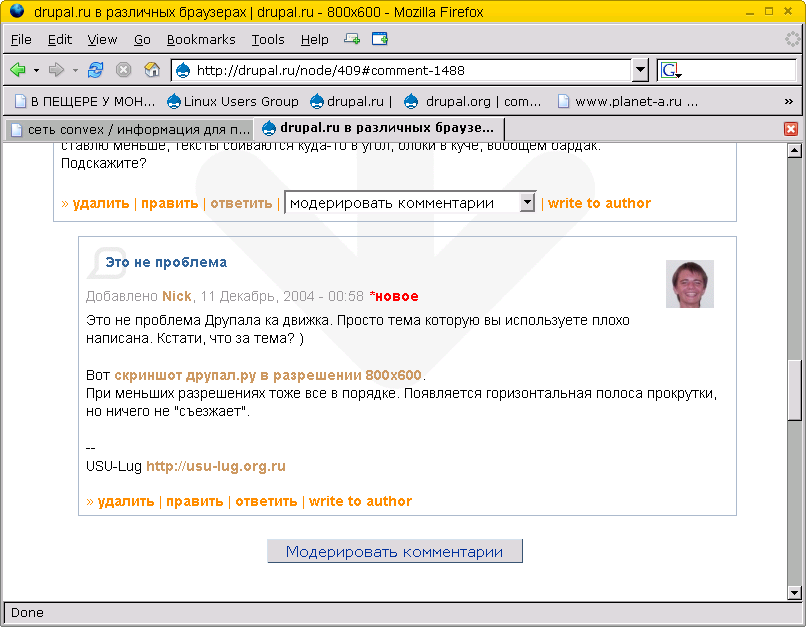Click the Модерировать комментарии button

pyautogui.click(x=395, y=551)
